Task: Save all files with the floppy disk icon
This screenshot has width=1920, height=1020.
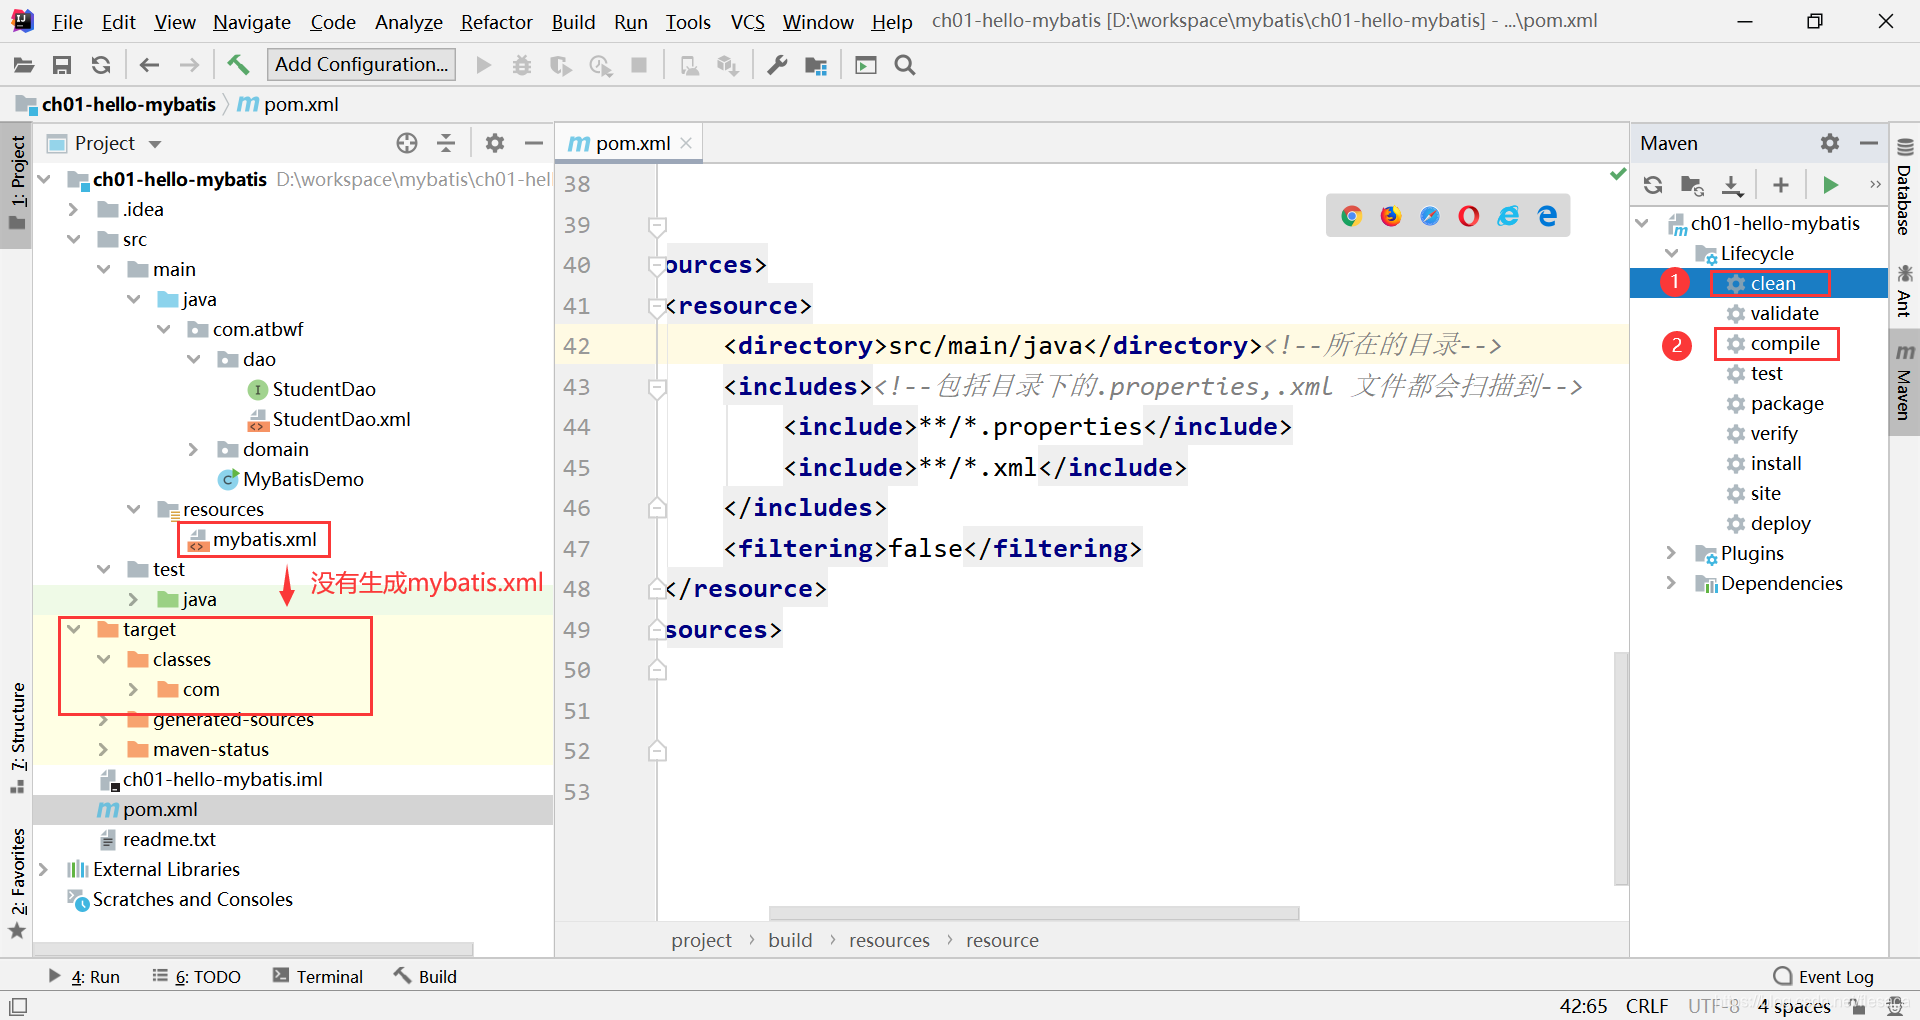Action: [62, 65]
